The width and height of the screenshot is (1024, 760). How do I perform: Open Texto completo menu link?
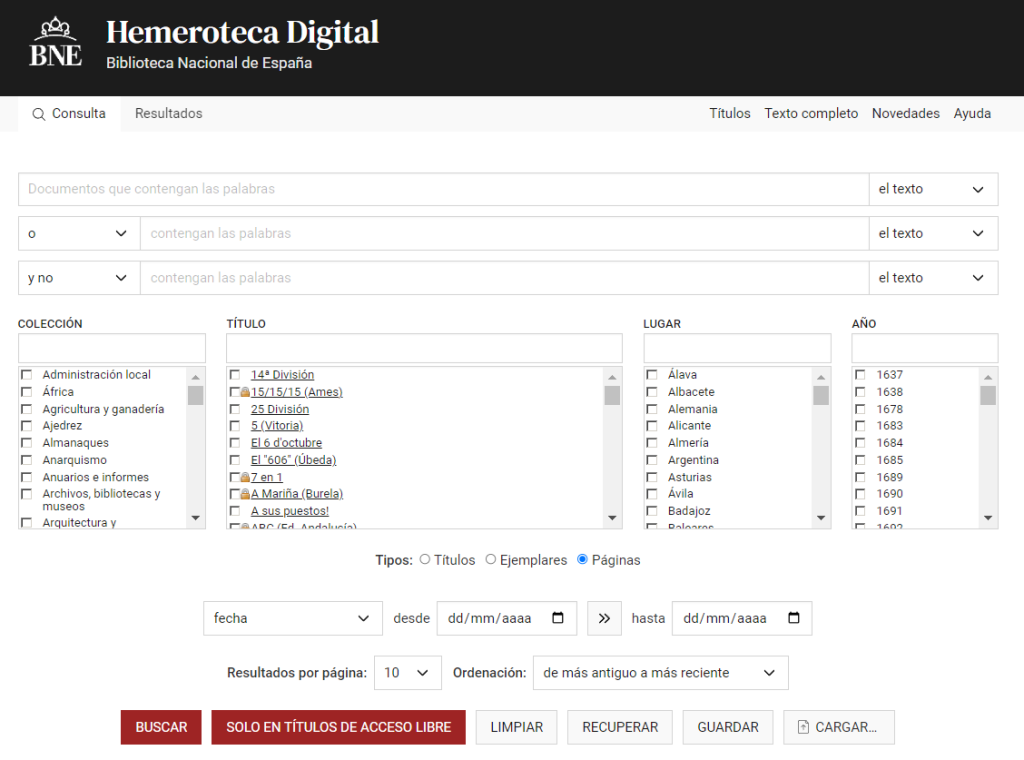click(x=811, y=114)
